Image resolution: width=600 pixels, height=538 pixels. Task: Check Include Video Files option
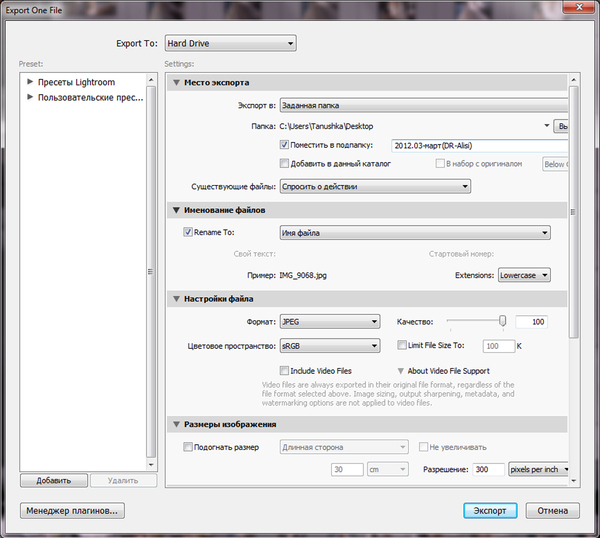coord(285,370)
